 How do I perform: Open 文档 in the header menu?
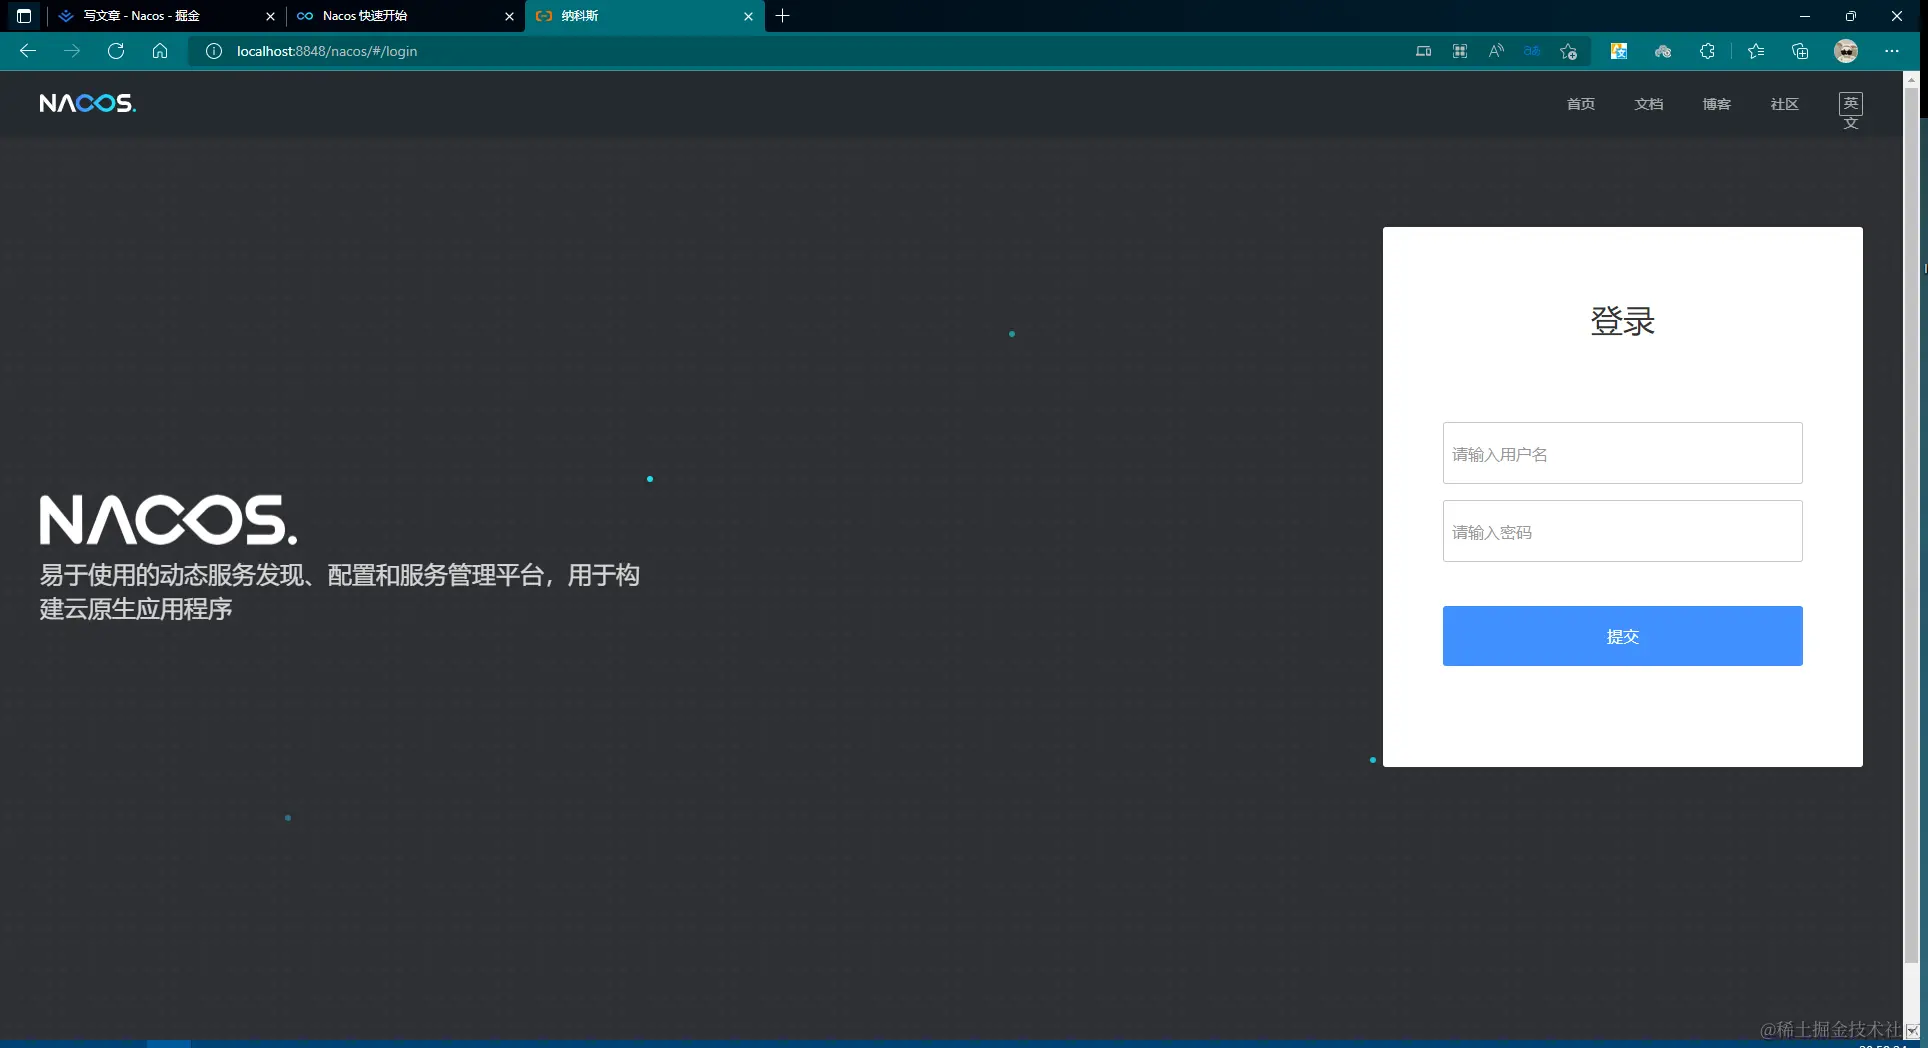[x=1649, y=104]
